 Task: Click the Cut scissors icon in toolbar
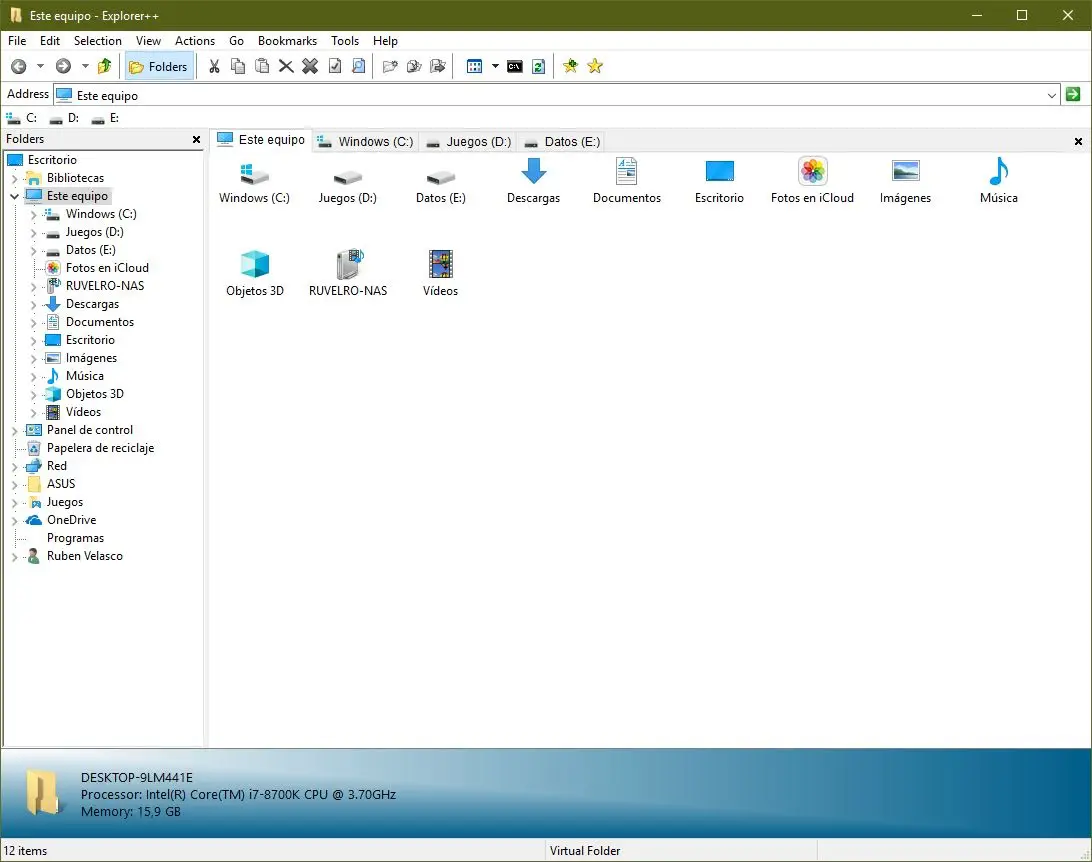click(214, 66)
